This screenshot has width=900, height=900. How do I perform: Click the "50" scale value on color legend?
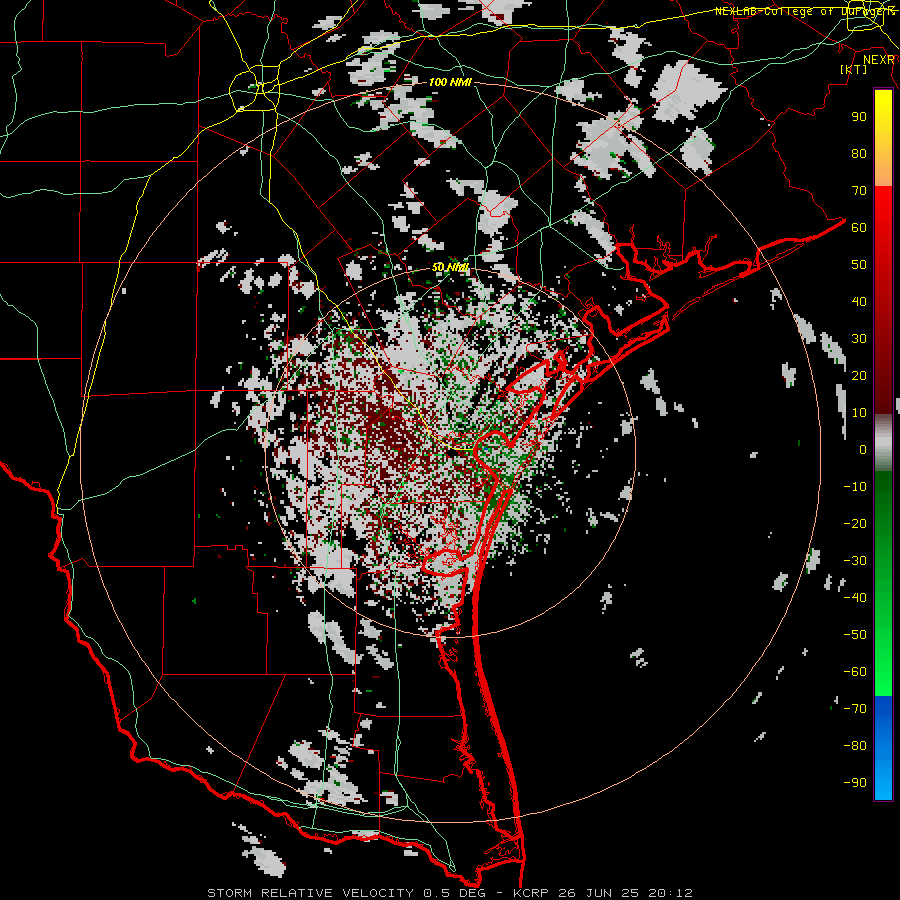(x=859, y=265)
